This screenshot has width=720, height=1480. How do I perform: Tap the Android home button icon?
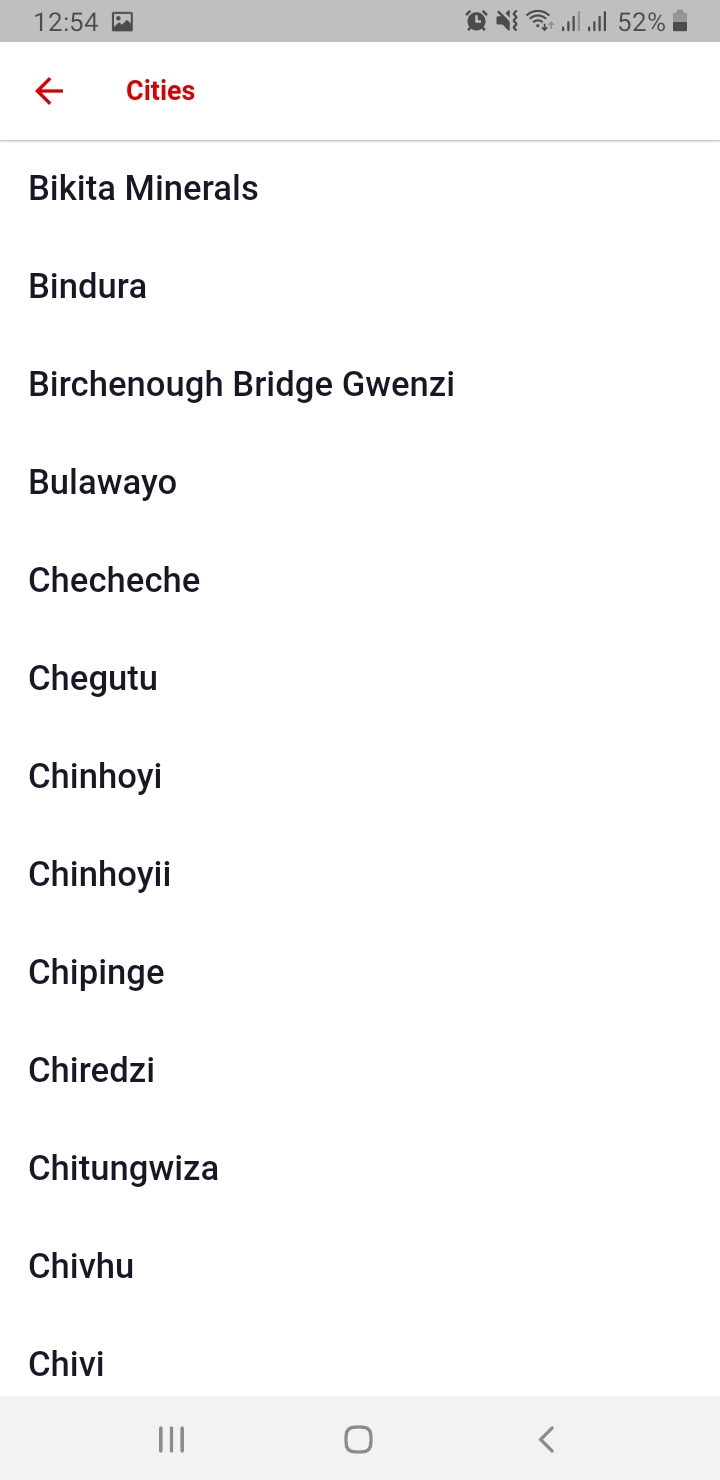pos(358,1439)
